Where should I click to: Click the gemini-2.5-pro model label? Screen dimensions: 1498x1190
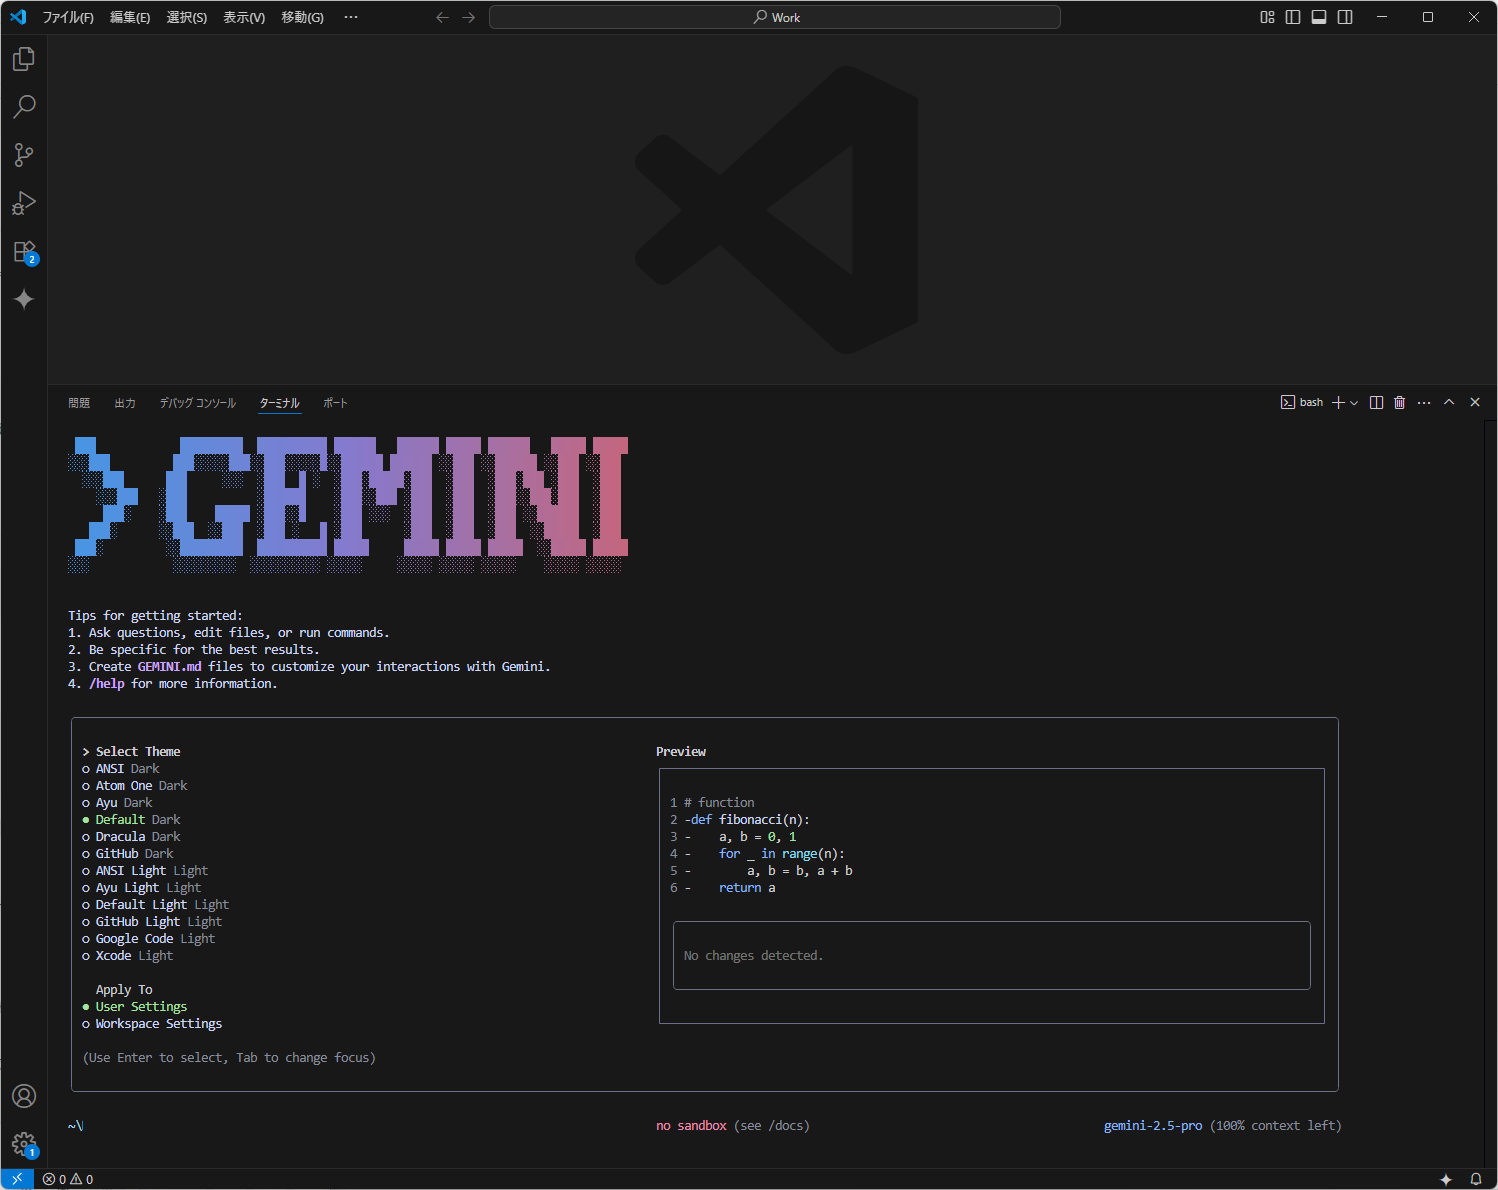(x=1153, y=1126)
